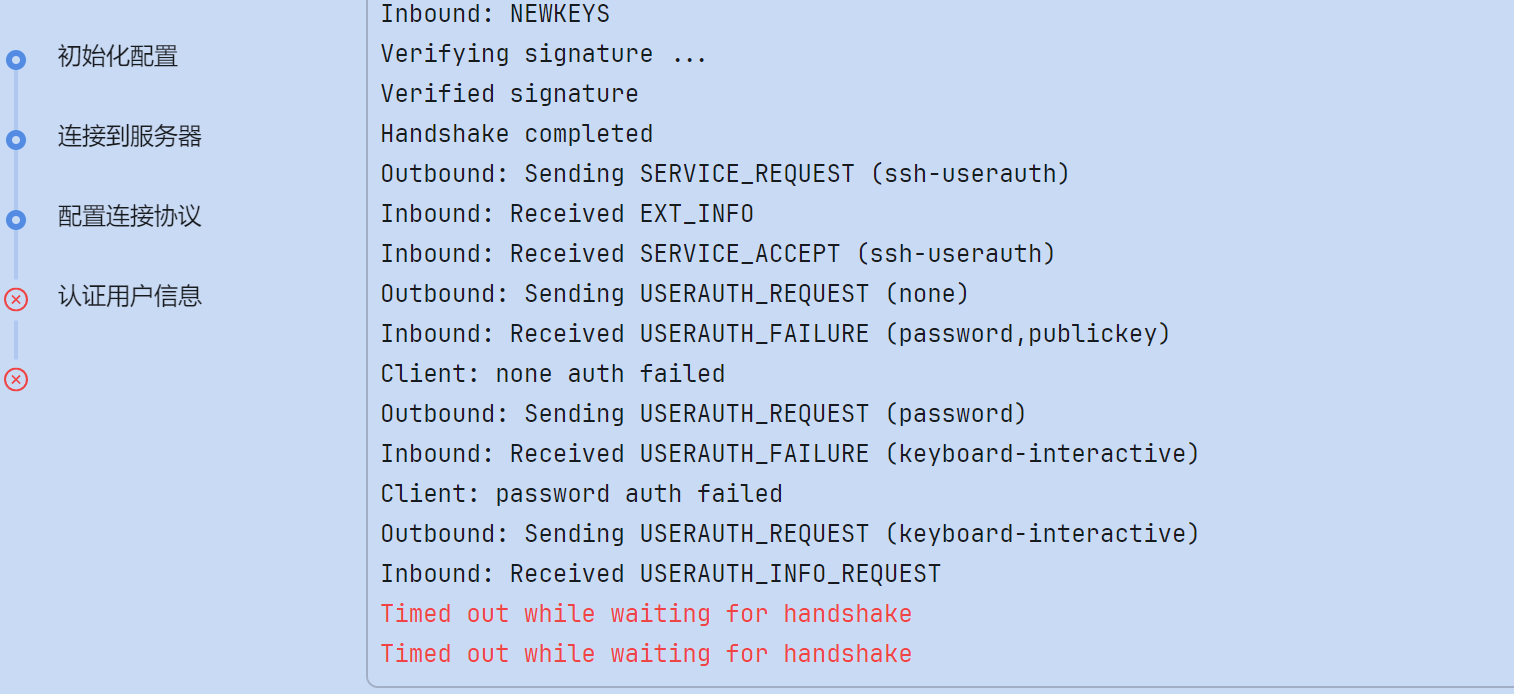Select the "Verified signature" log entry
The image size is (1514, 694).
click(x=509, y=94)
